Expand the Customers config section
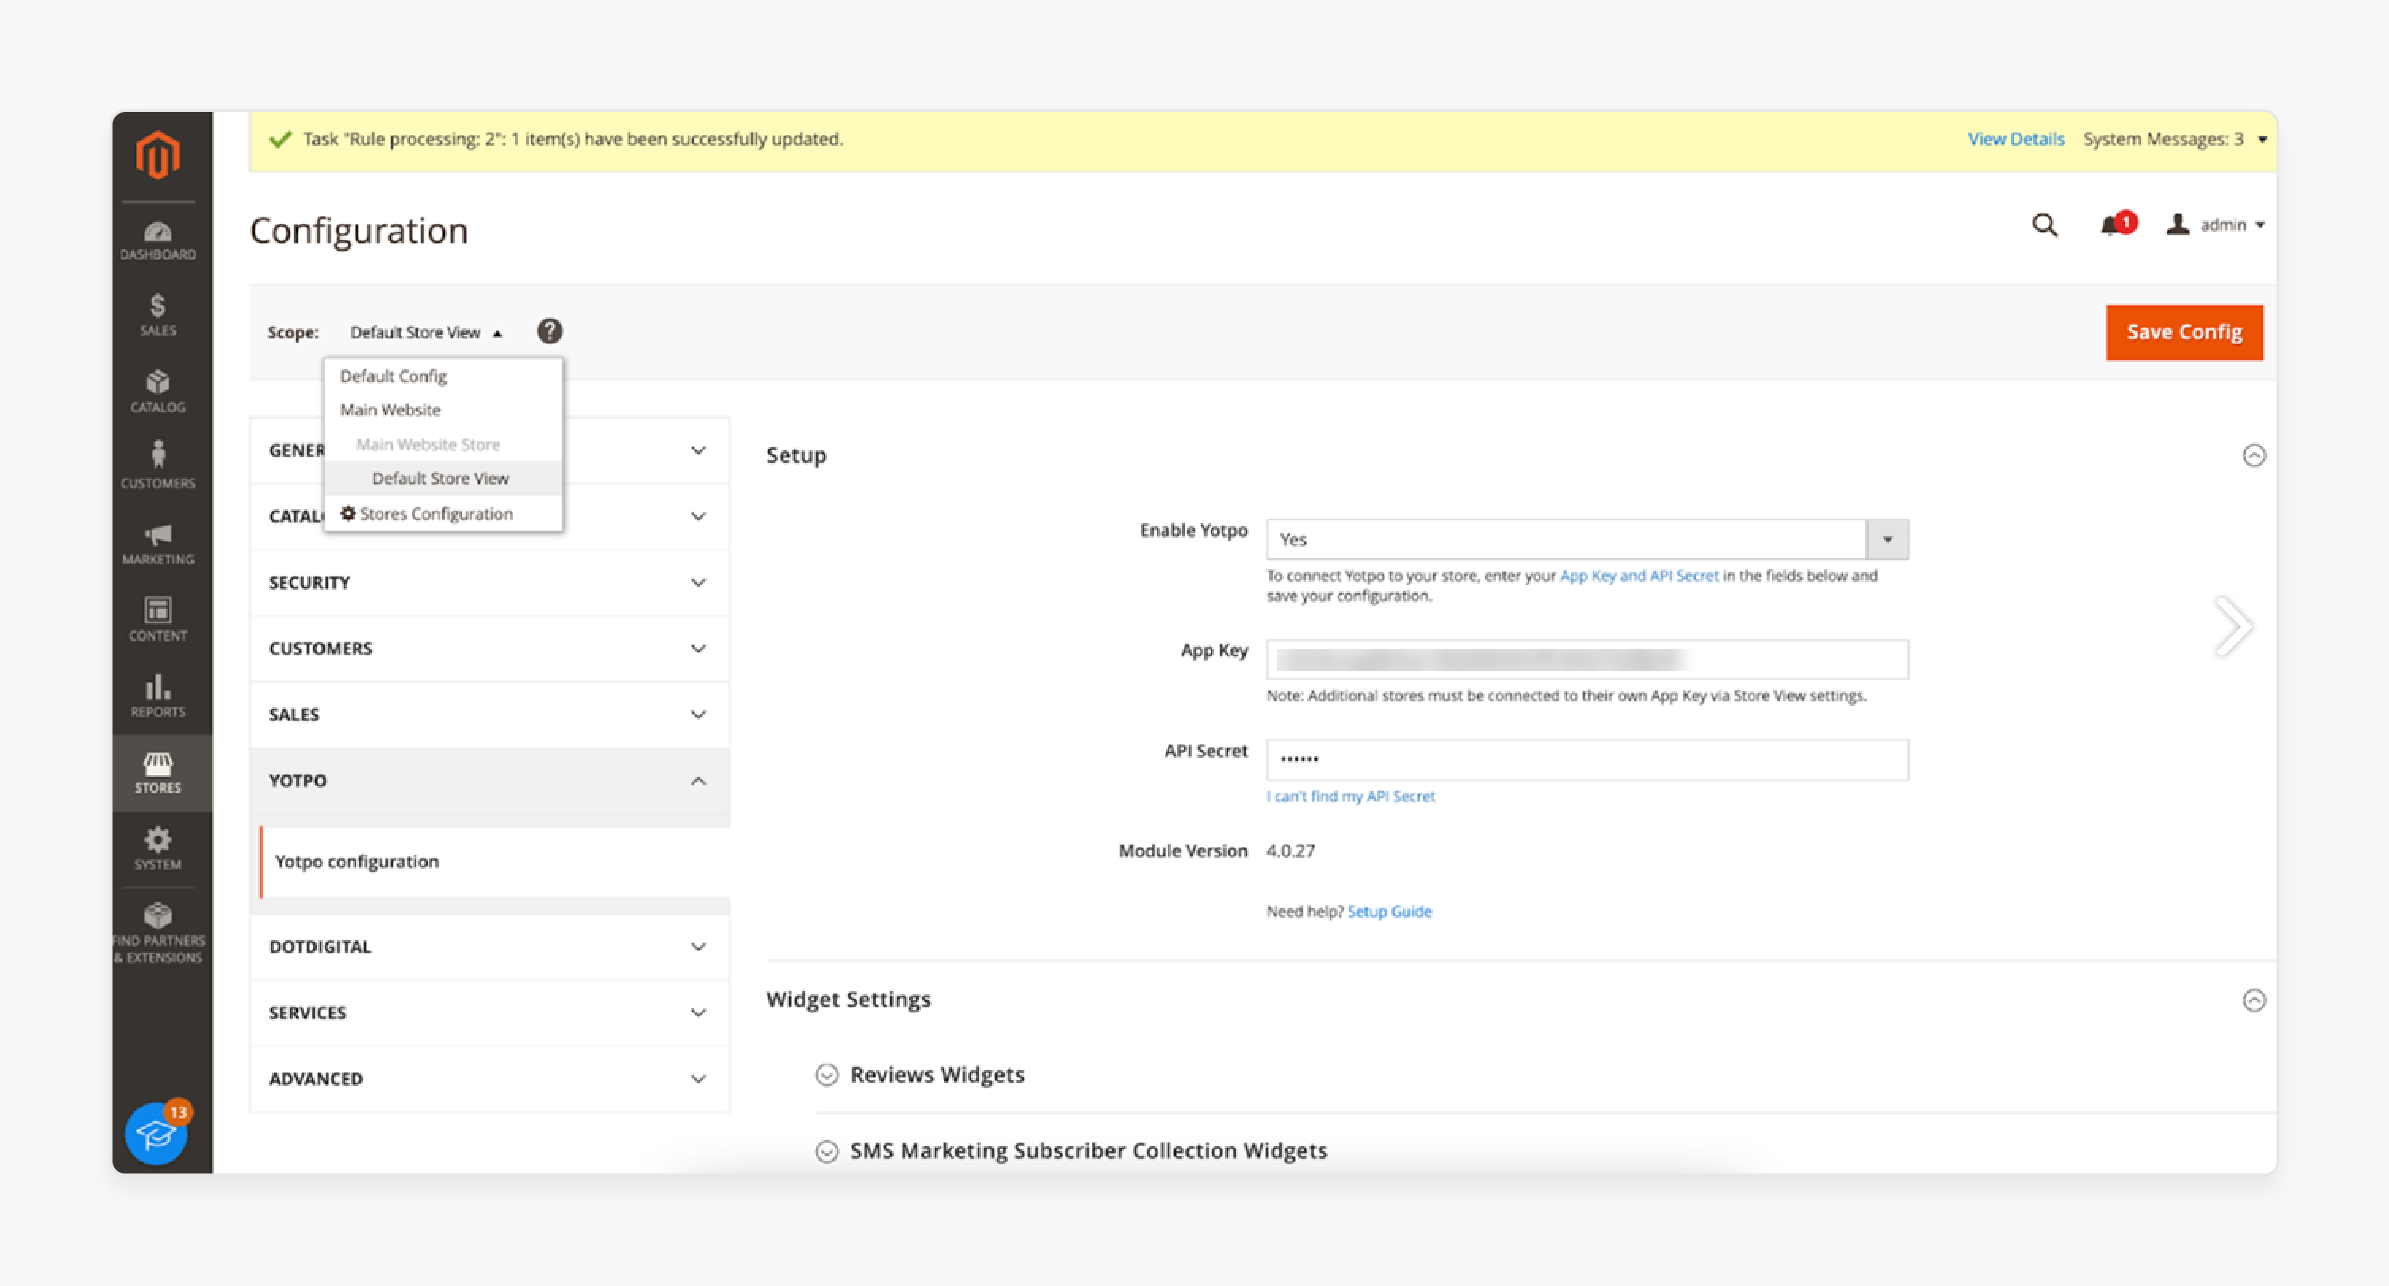Viewport: 2389px width, 1286px height. click(x=489, y=648)
